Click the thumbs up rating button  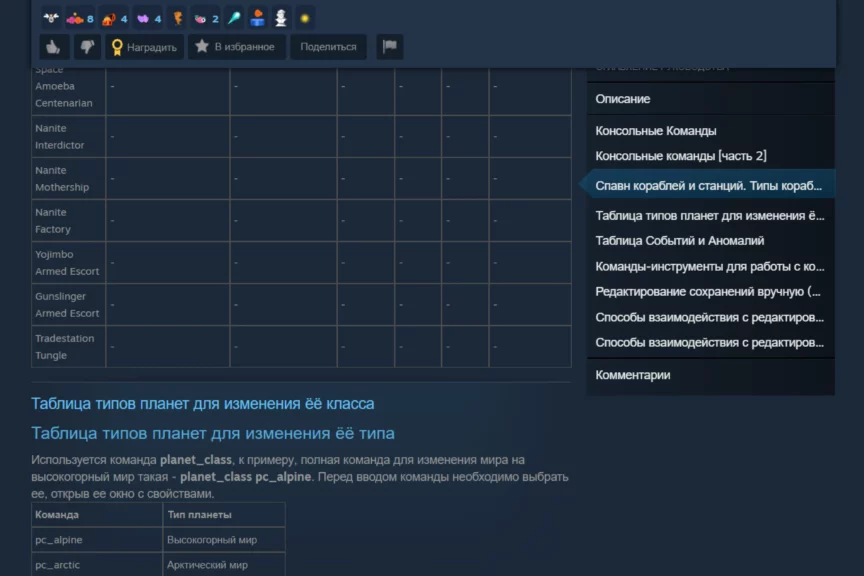(54, 46)
